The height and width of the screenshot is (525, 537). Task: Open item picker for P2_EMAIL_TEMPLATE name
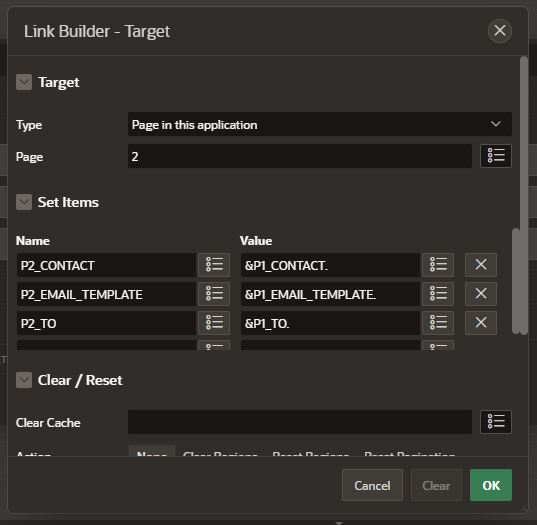click(214, 294)
